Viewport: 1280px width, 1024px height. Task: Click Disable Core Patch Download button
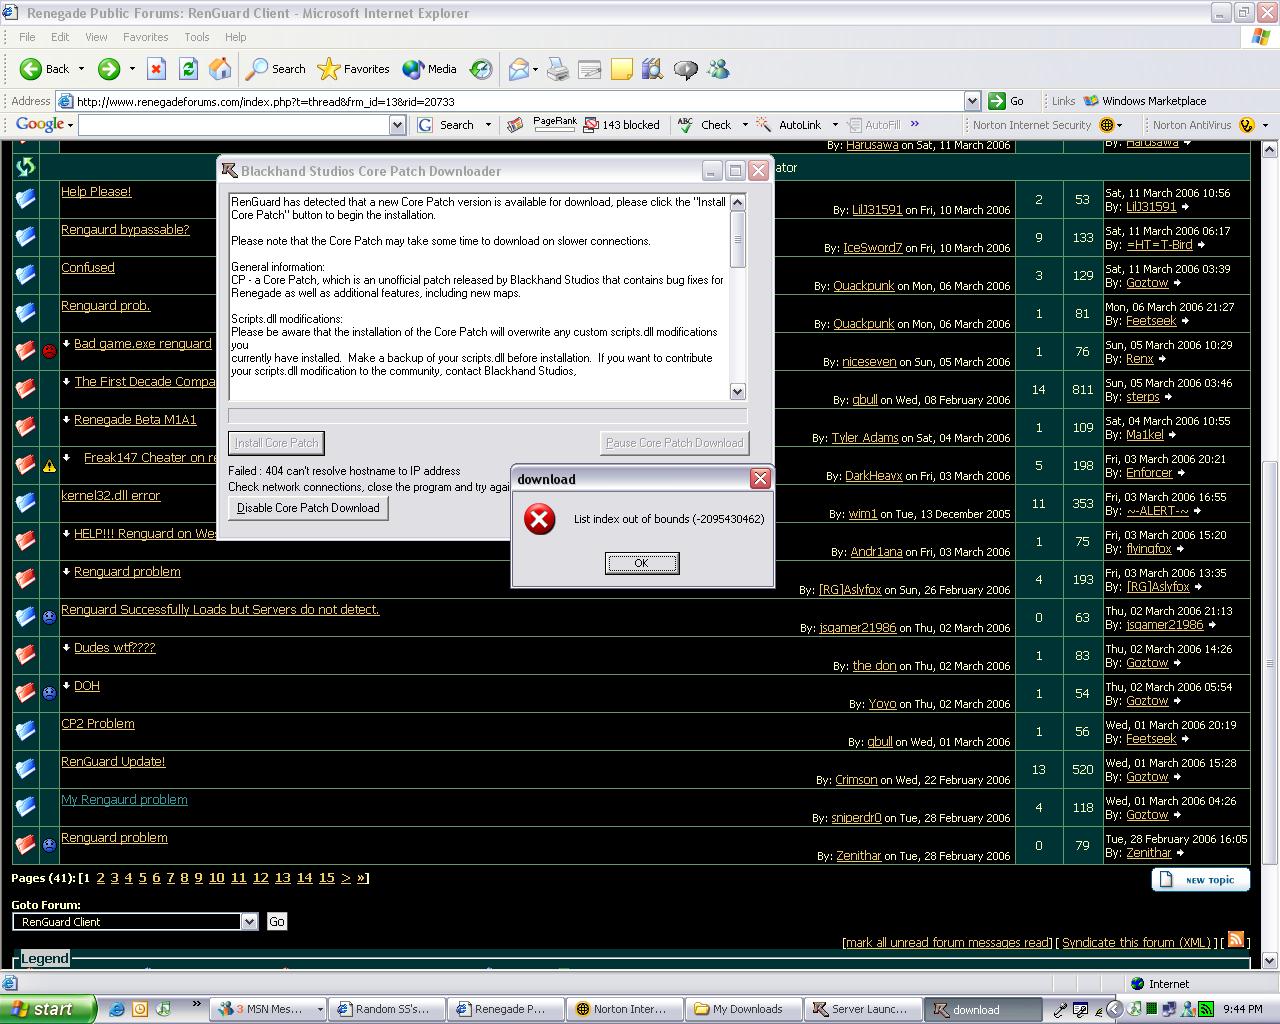tap(308, 508)
